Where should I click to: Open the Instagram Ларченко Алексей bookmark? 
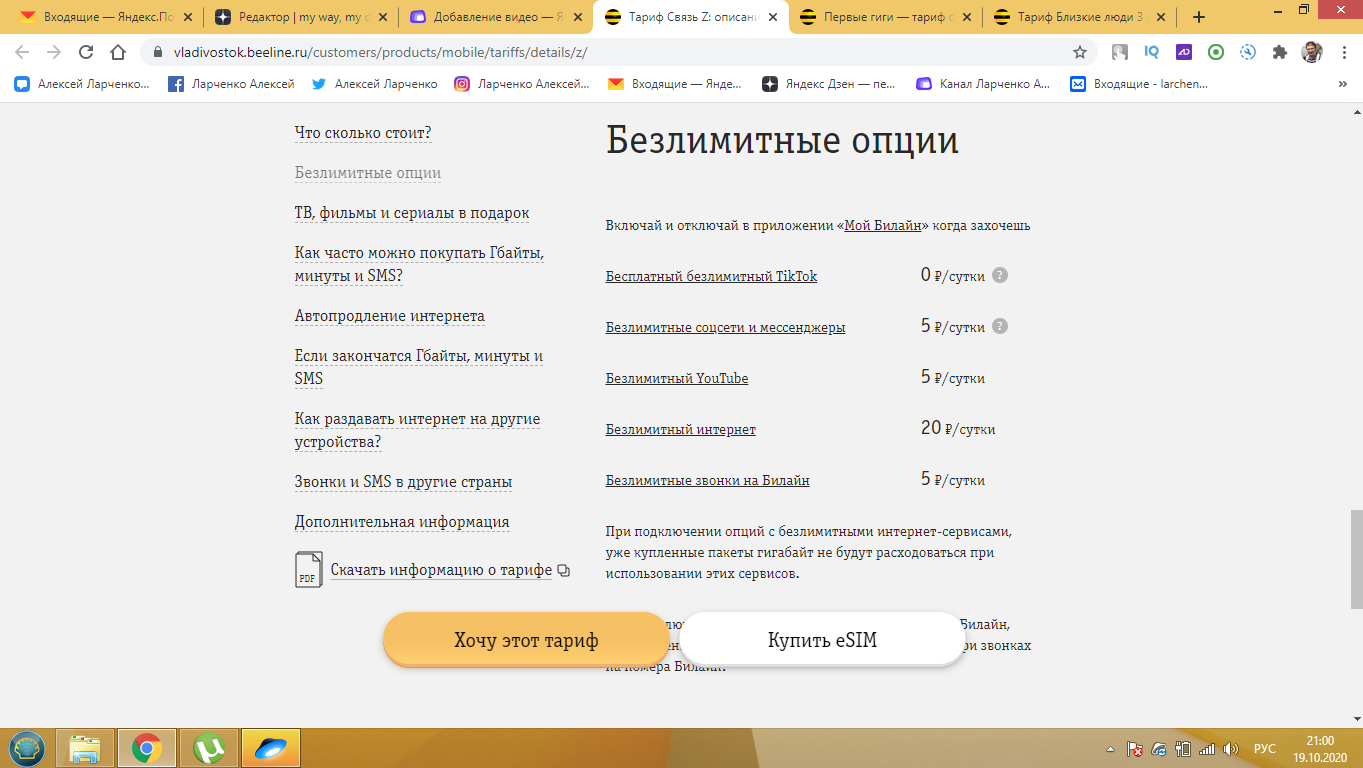pos(522,85)
